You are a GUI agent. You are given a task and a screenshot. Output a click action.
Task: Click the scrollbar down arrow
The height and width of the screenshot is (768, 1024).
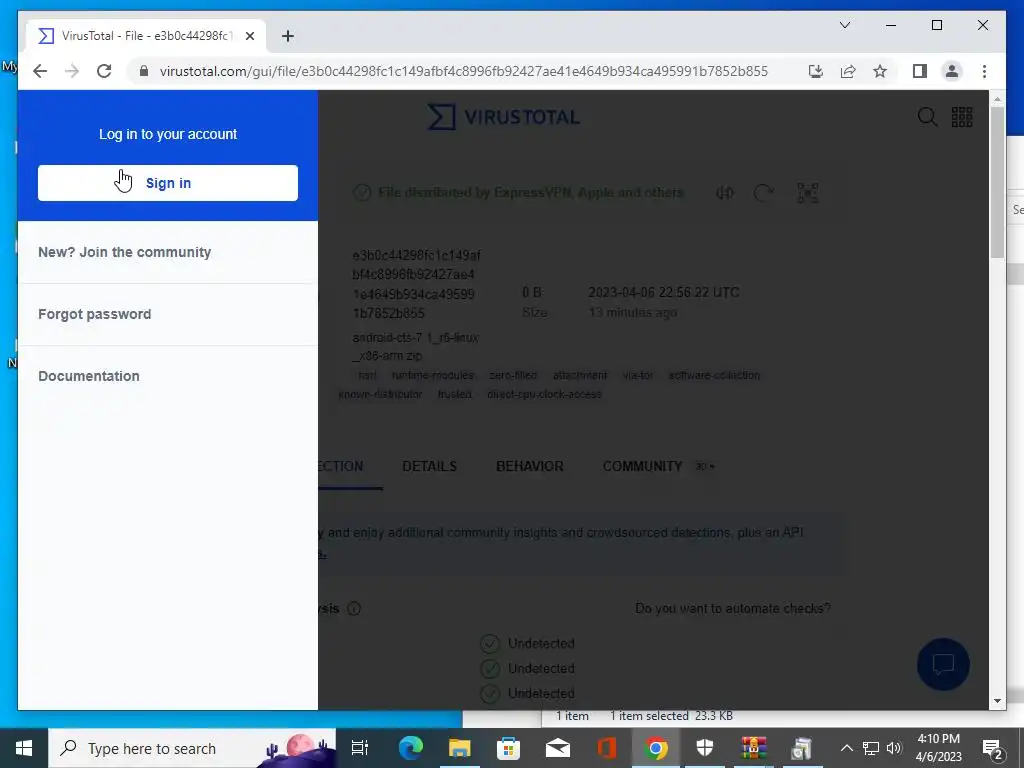[x=997, y=701]
